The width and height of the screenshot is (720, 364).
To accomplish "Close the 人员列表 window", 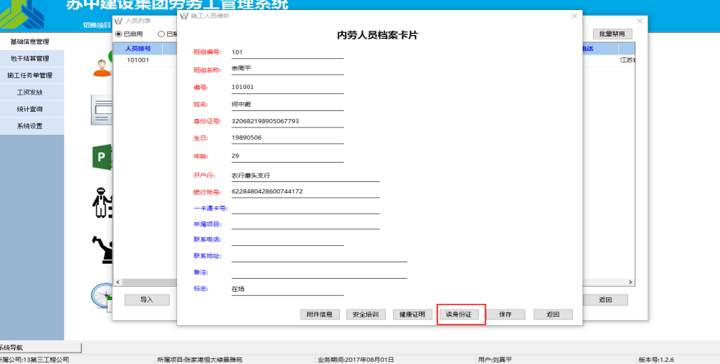I will pyautogui.click(x=640, y=21).
